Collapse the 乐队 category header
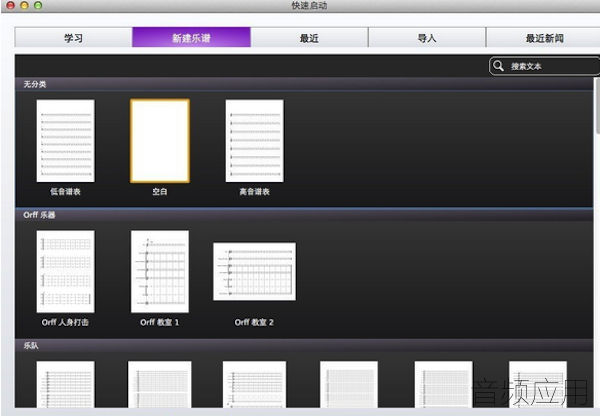Image resolution: width=600 pixels, height=416 pixels. (x=304, y=346)
